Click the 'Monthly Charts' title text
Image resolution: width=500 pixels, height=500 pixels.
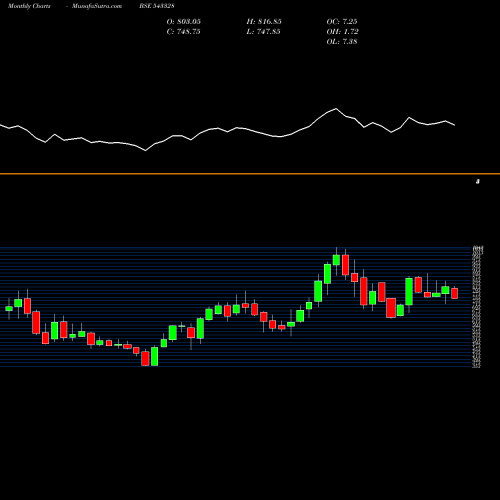click(x=29, y=6)
